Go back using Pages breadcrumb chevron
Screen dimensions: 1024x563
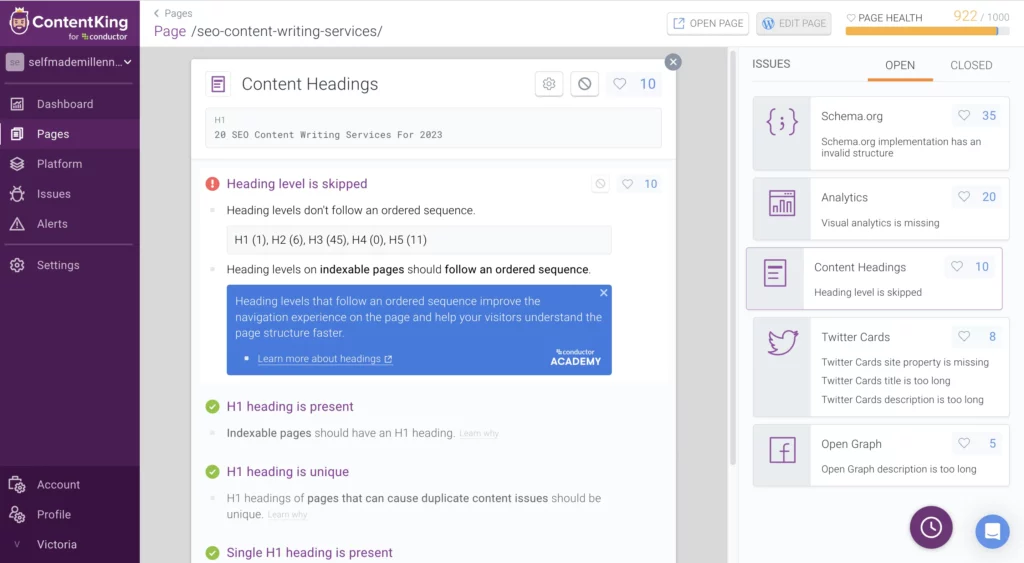click(x=157, y=13)
